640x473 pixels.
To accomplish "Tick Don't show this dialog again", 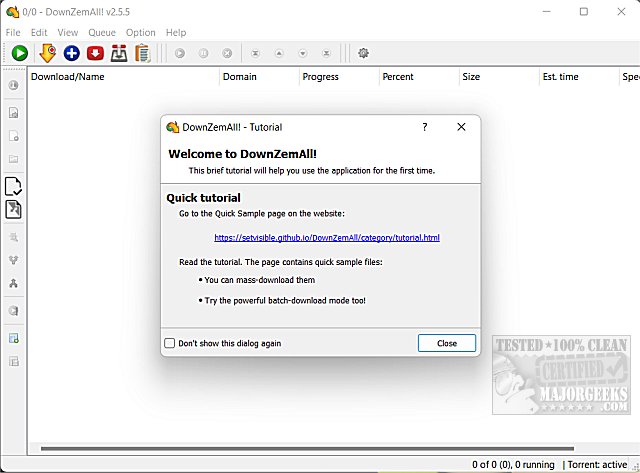I will pos(169,343).
